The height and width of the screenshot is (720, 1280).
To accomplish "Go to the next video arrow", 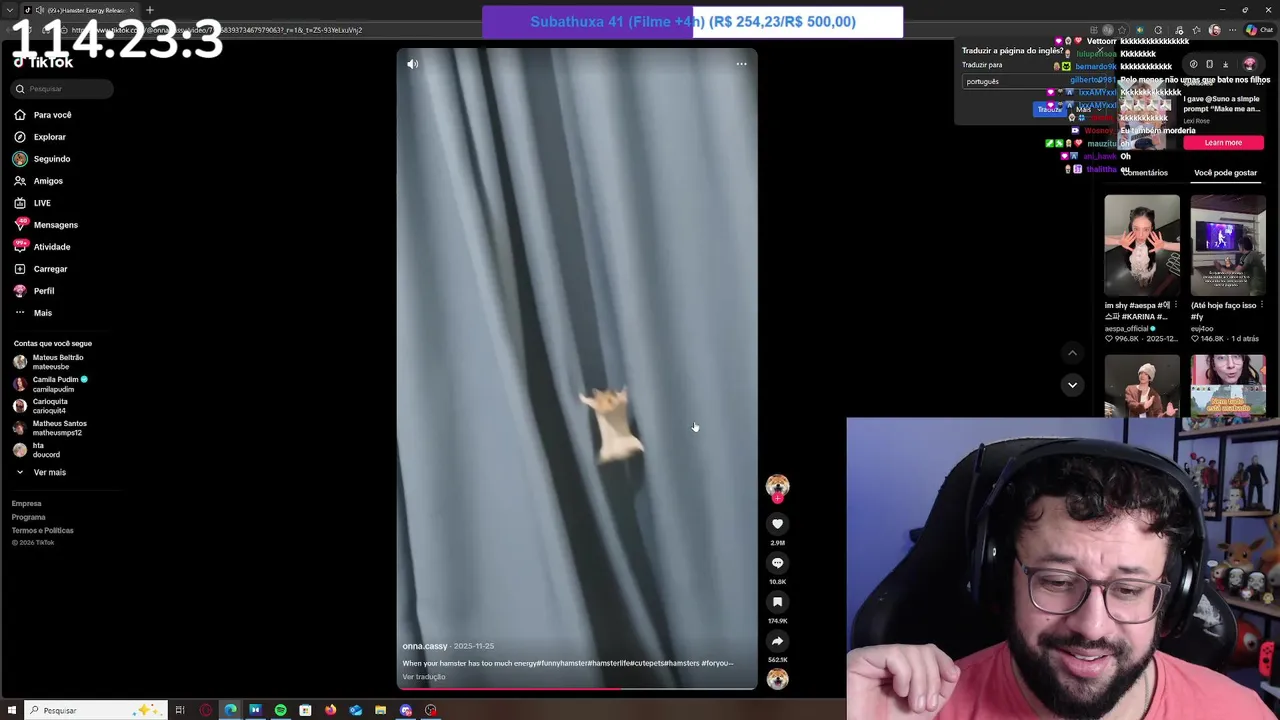I will pyautogui.click(x=1072, y=385).
